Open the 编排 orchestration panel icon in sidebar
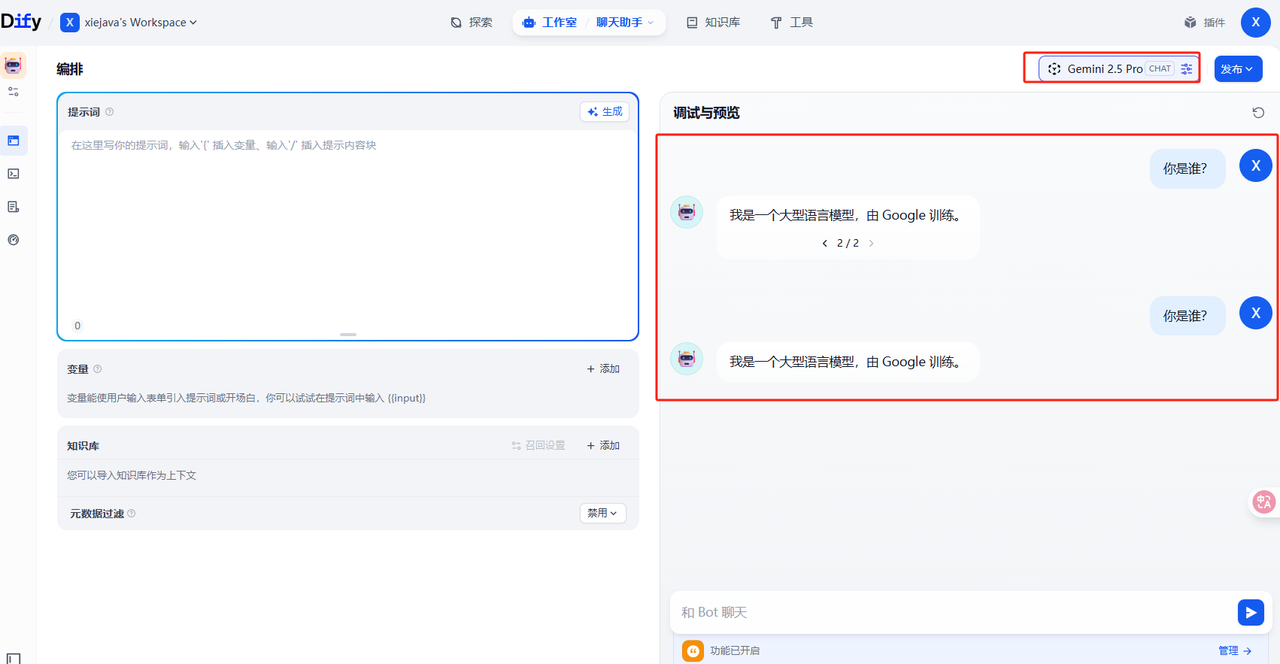This screenshot has width=1280, height=664. click(x=13, y=140)
